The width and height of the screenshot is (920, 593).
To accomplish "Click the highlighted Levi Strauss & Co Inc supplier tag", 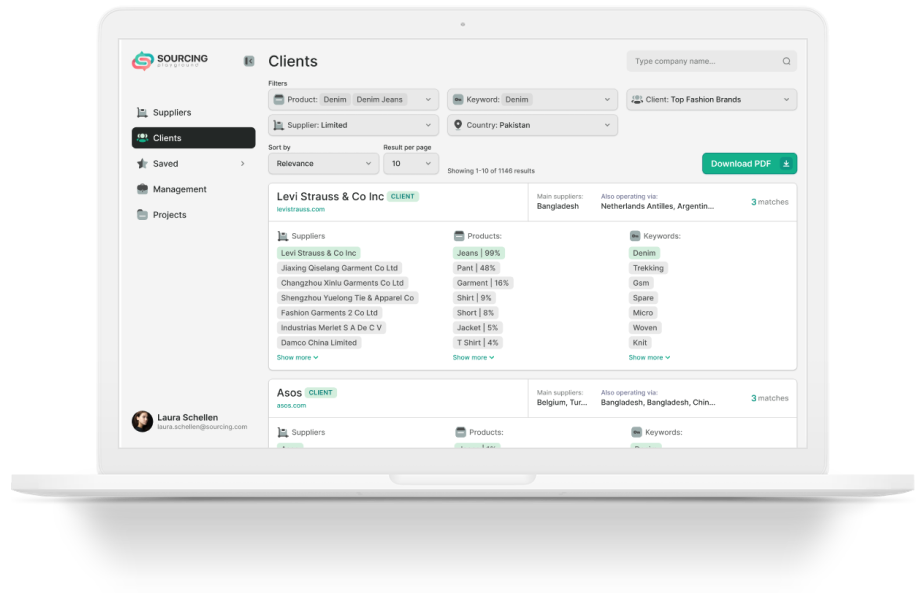I will point(319,253).
